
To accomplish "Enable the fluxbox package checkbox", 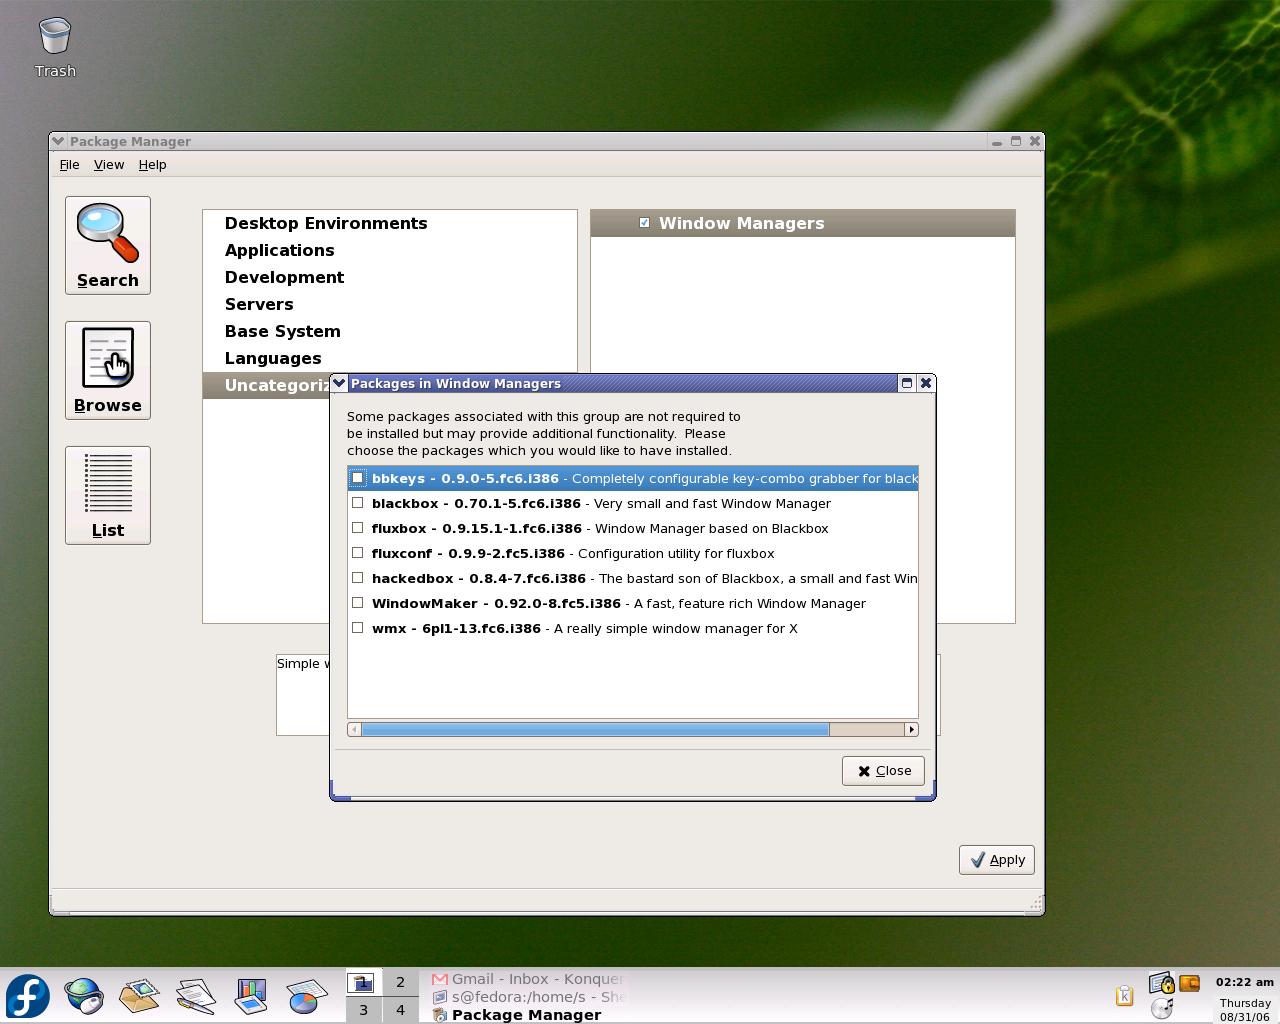I will (x=357, y=528).
